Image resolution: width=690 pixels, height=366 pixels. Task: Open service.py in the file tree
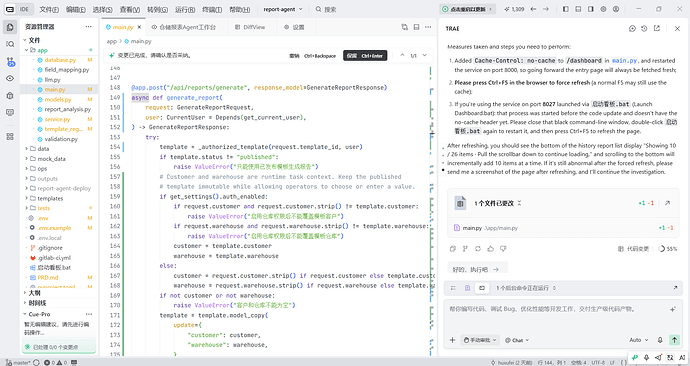(57, 119)
